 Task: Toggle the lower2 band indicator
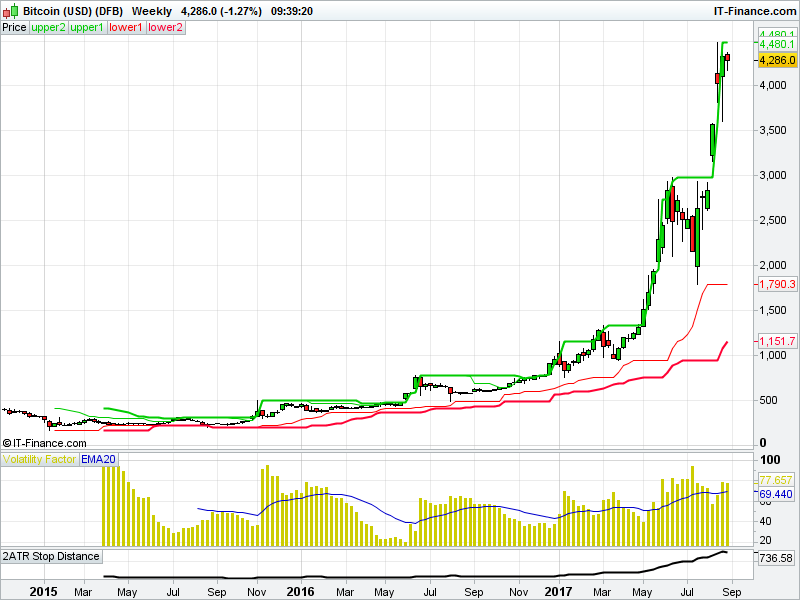pos(163,27)
